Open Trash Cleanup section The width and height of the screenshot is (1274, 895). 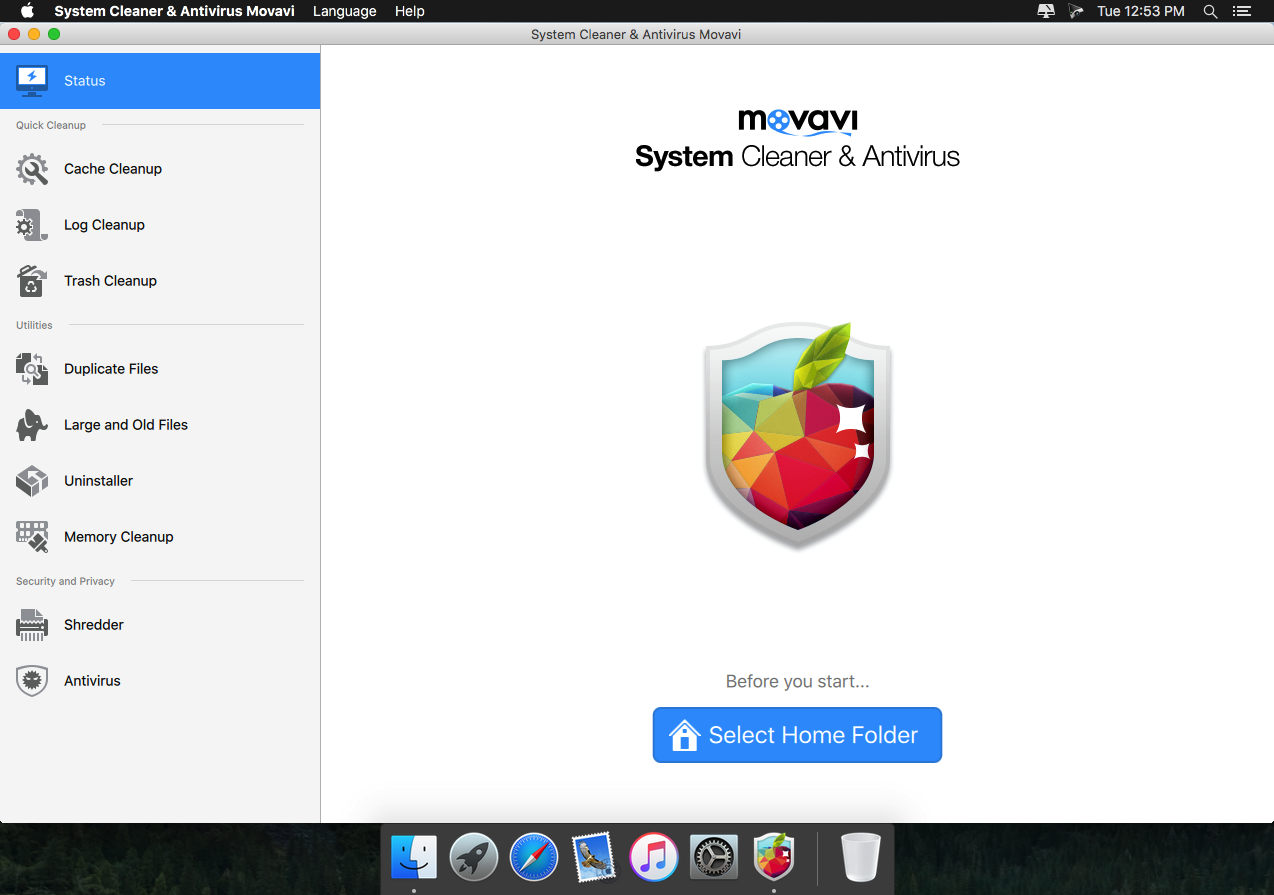point(160,281)
